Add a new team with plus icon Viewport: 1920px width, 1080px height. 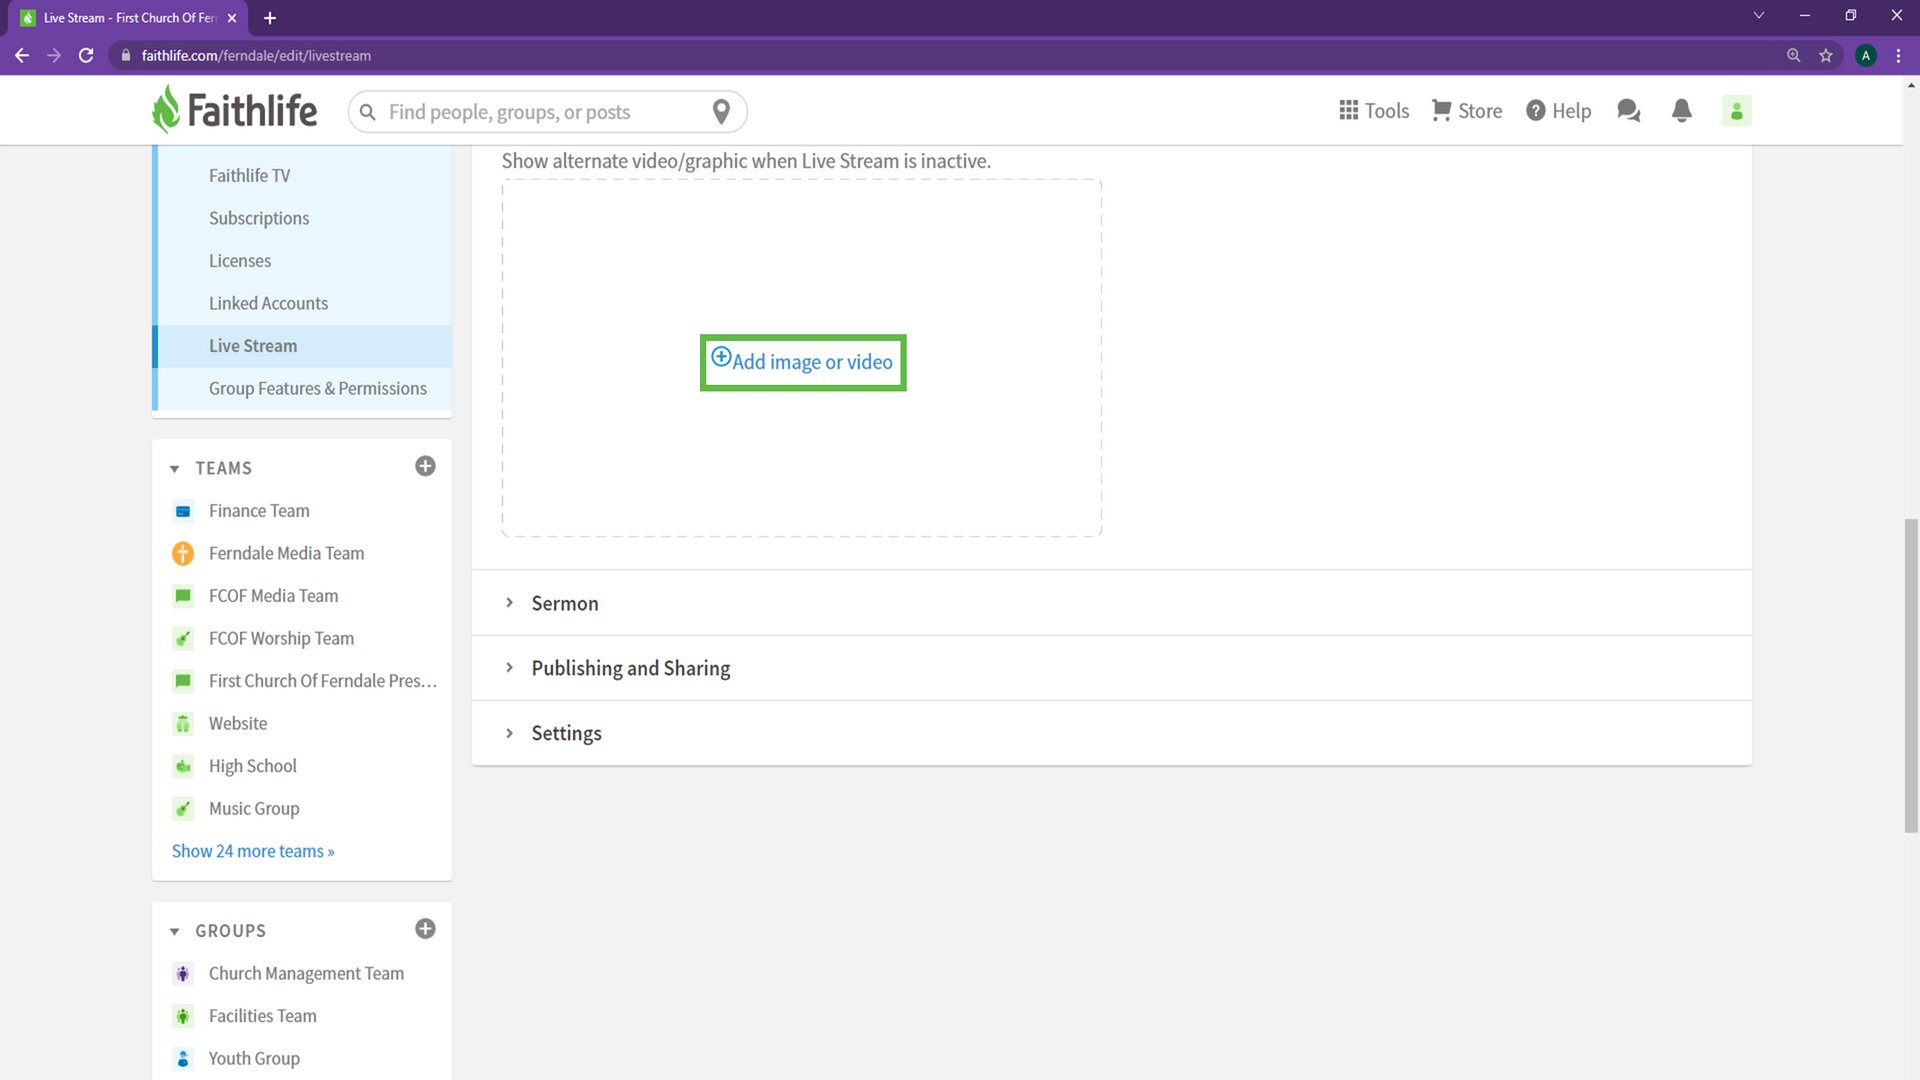point(425,467)
